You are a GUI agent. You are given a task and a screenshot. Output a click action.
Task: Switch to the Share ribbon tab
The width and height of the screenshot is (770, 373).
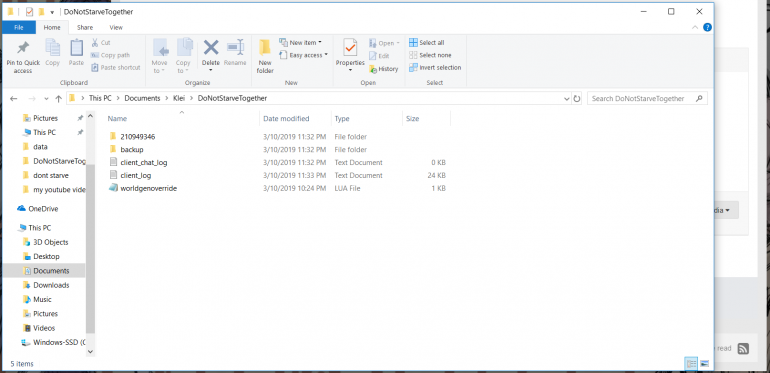(x=85, y=27)
